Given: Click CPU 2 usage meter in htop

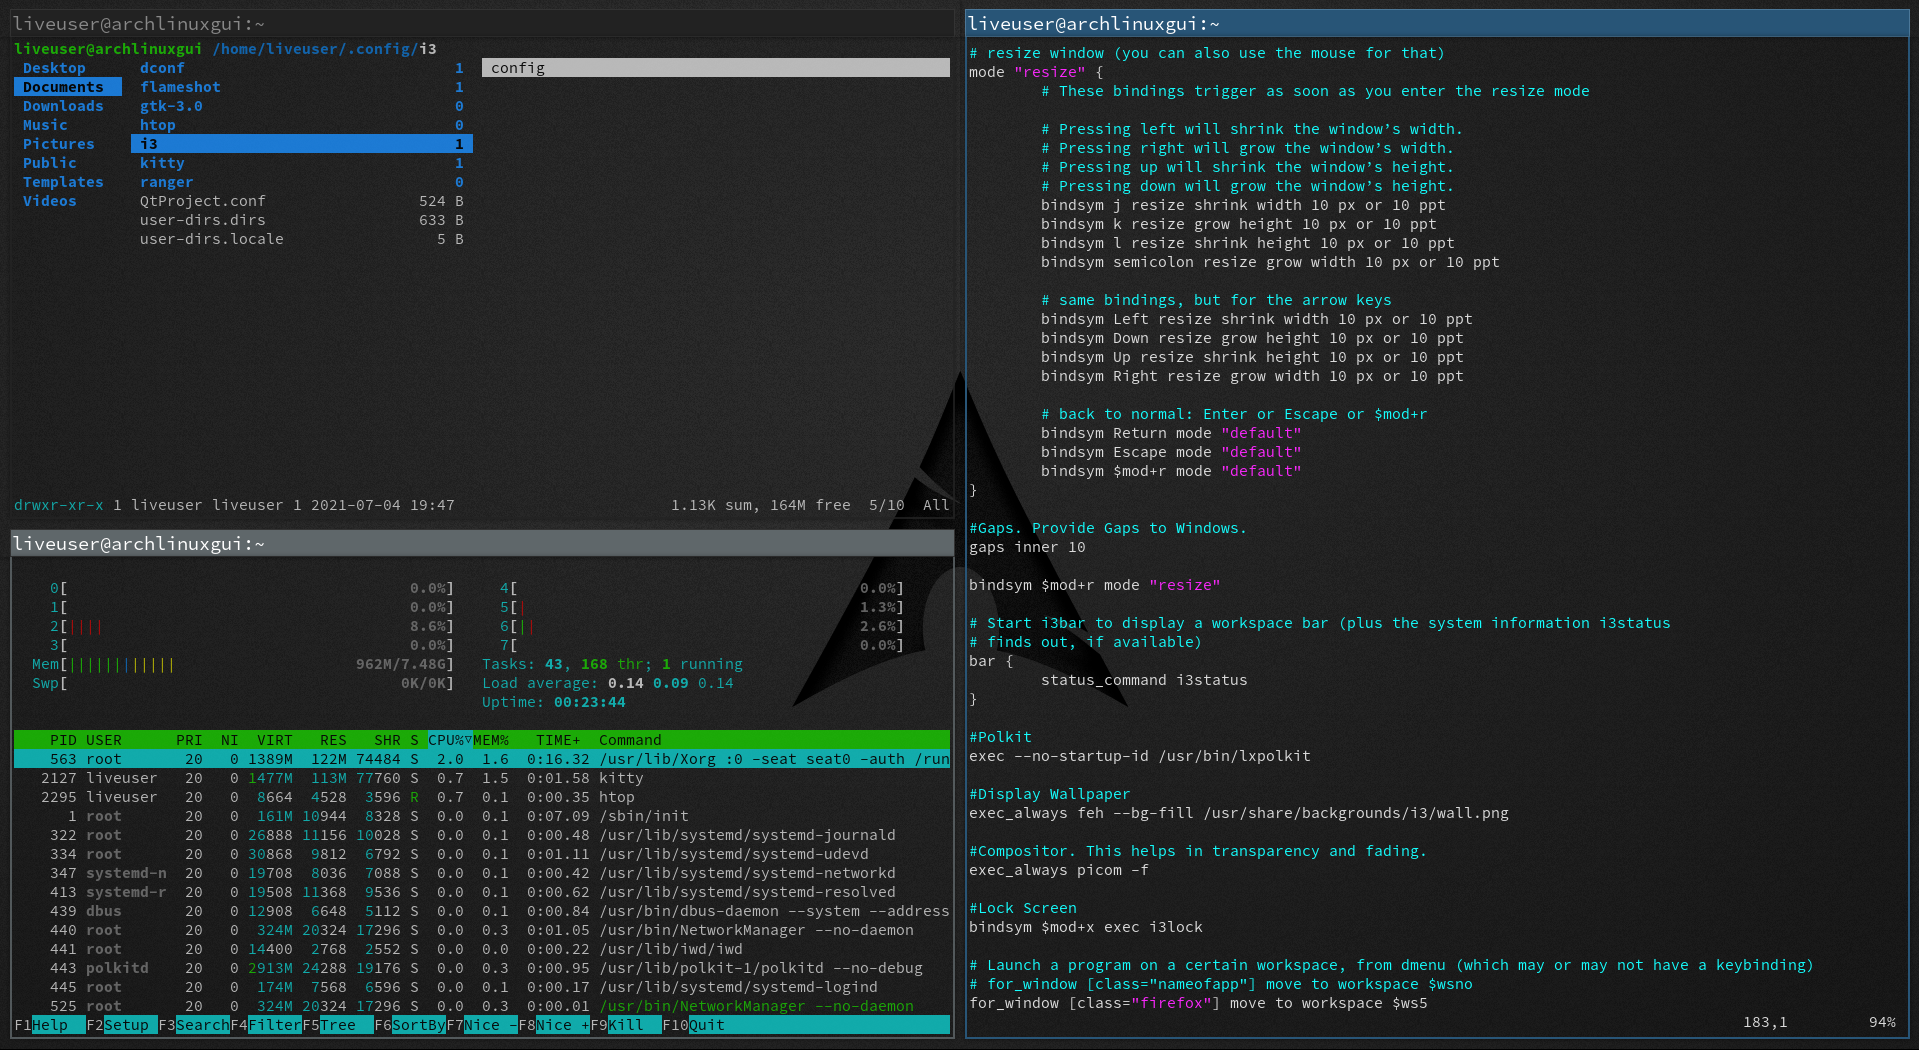Looking at the screenshot, I should pos(252,626).
